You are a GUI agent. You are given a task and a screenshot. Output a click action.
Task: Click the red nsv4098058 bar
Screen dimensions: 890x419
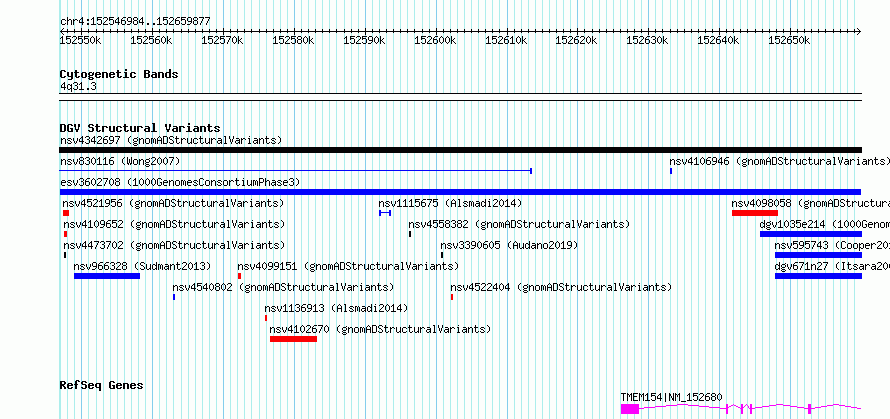754,213
